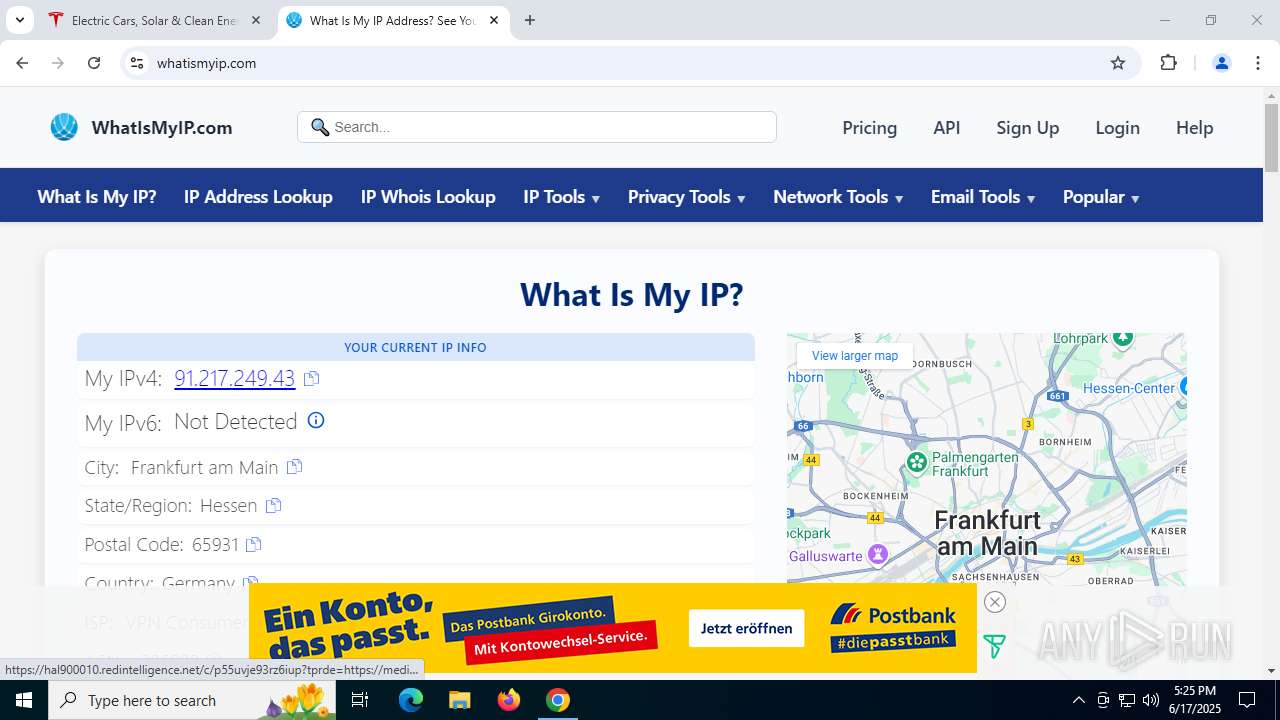Open the tab search dropdown arrow
1280x720 pixels.
pyautogui.click(x=19, y=20)
